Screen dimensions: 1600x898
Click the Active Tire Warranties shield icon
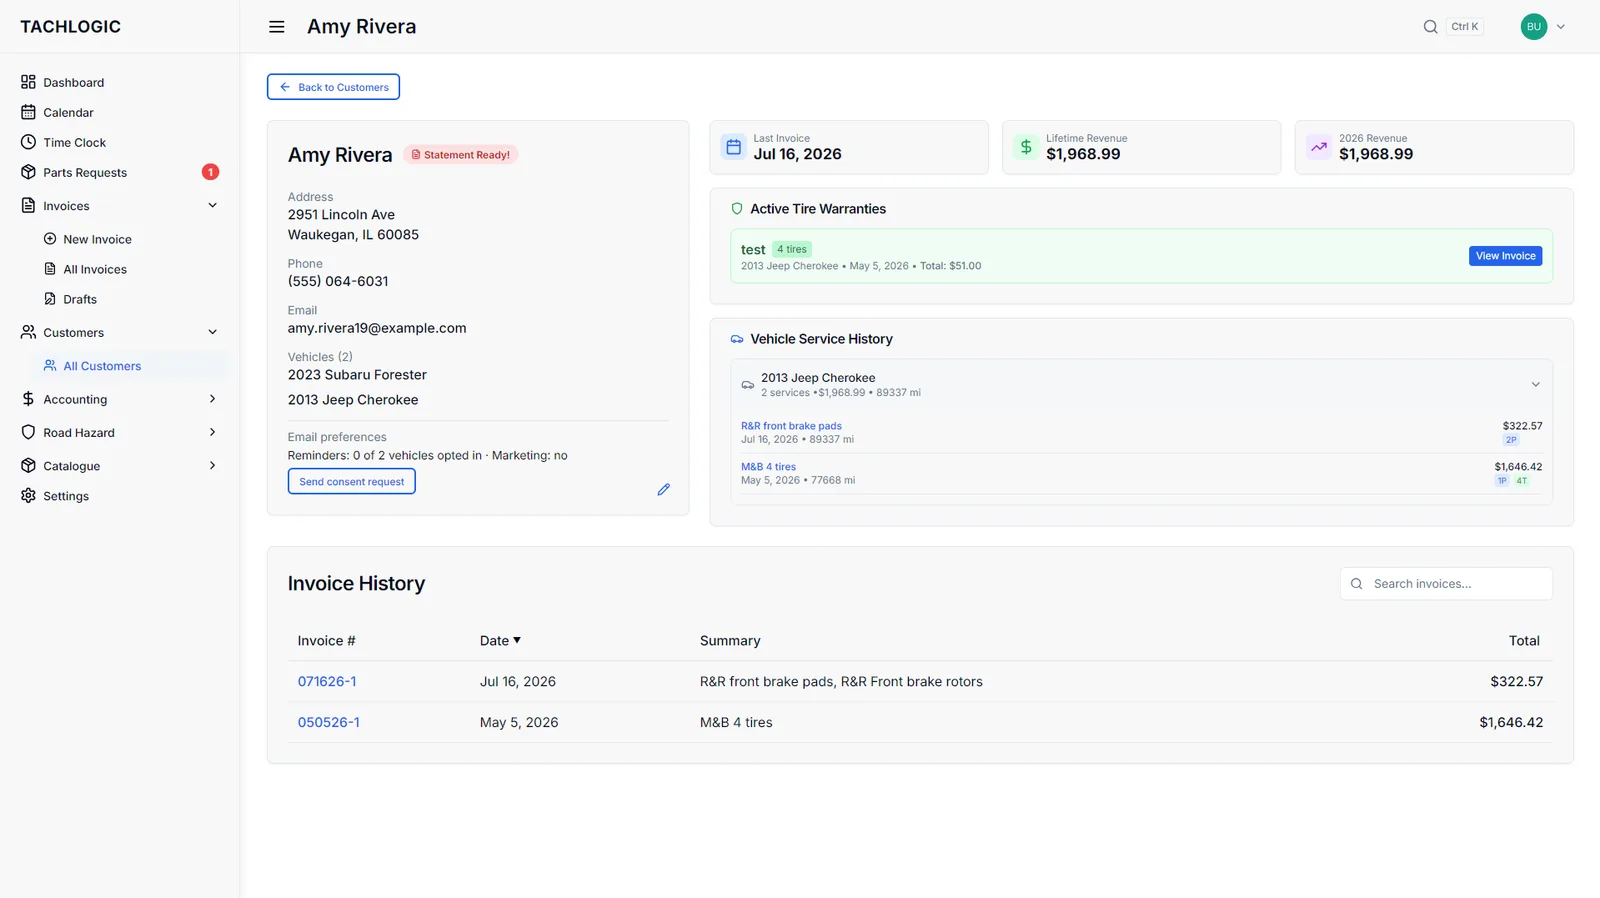737,209
